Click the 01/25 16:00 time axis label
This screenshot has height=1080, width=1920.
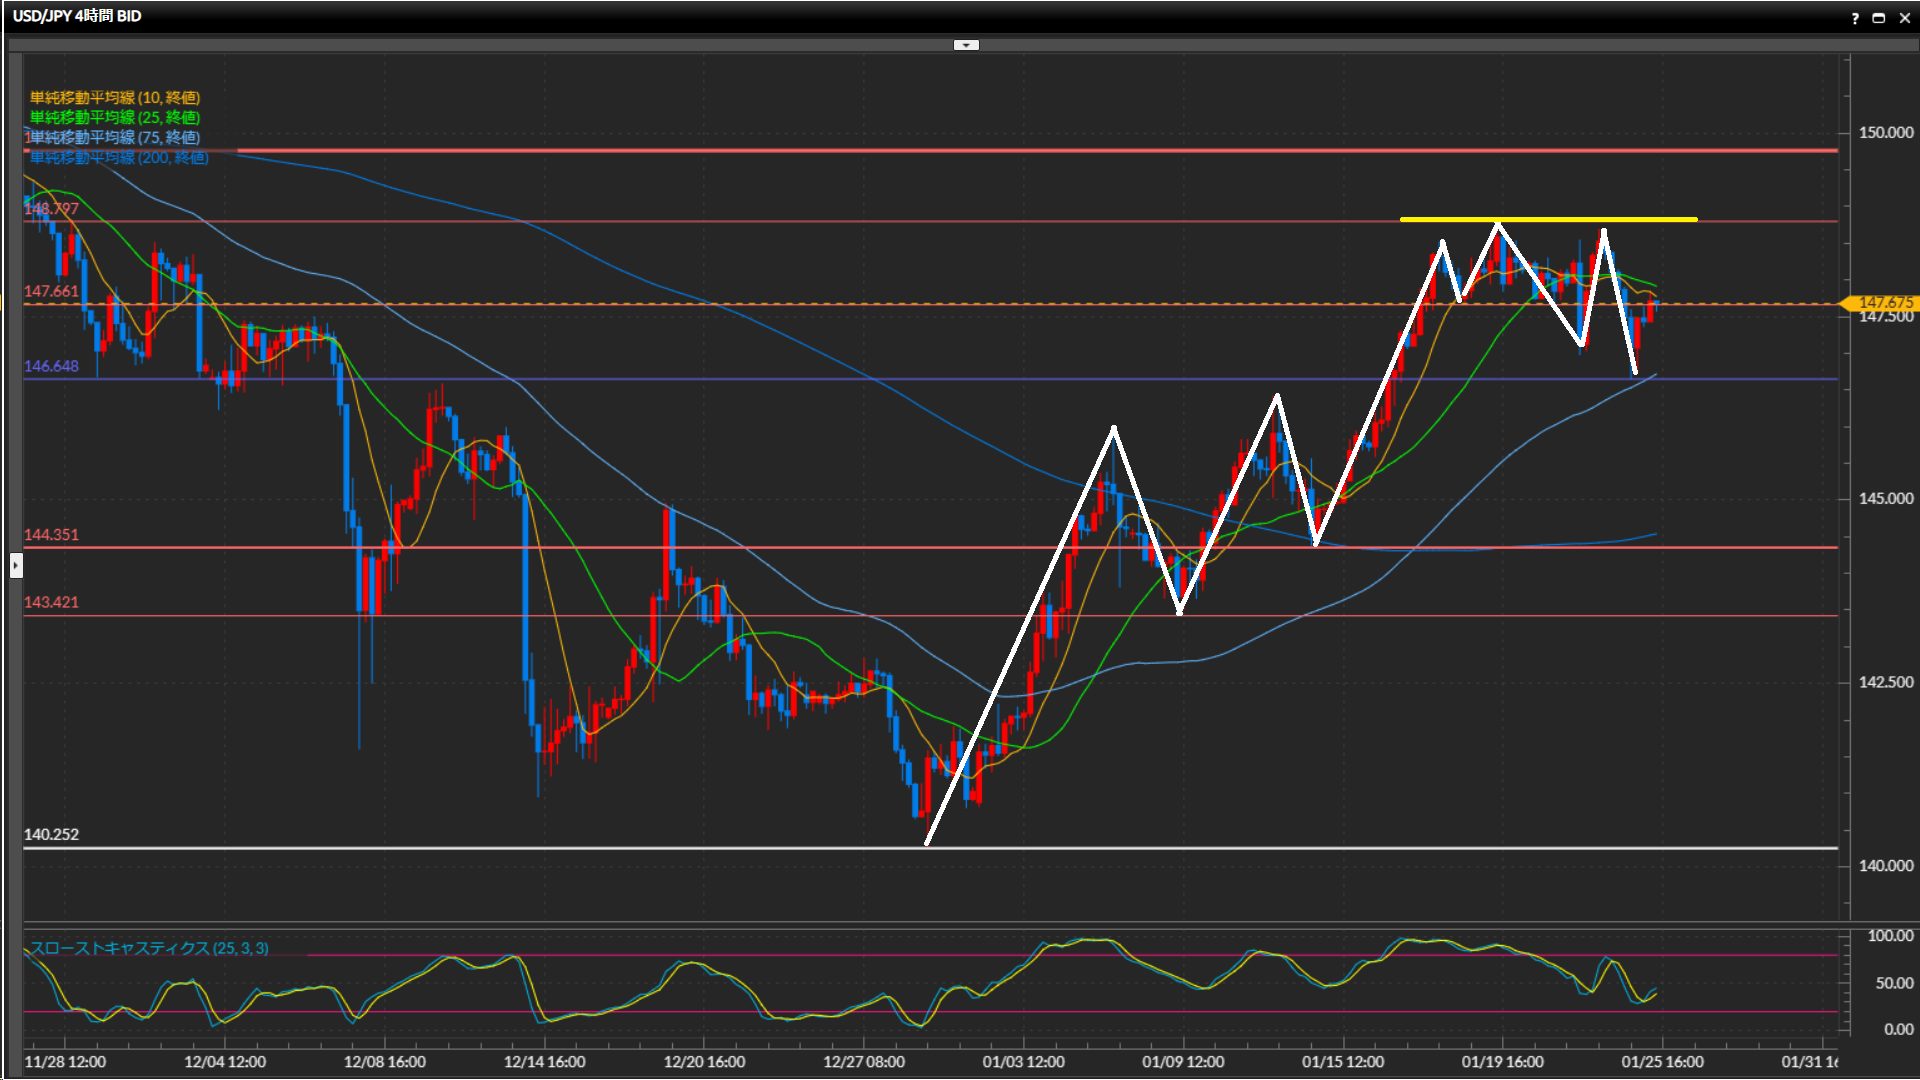coord(1662,1062)
